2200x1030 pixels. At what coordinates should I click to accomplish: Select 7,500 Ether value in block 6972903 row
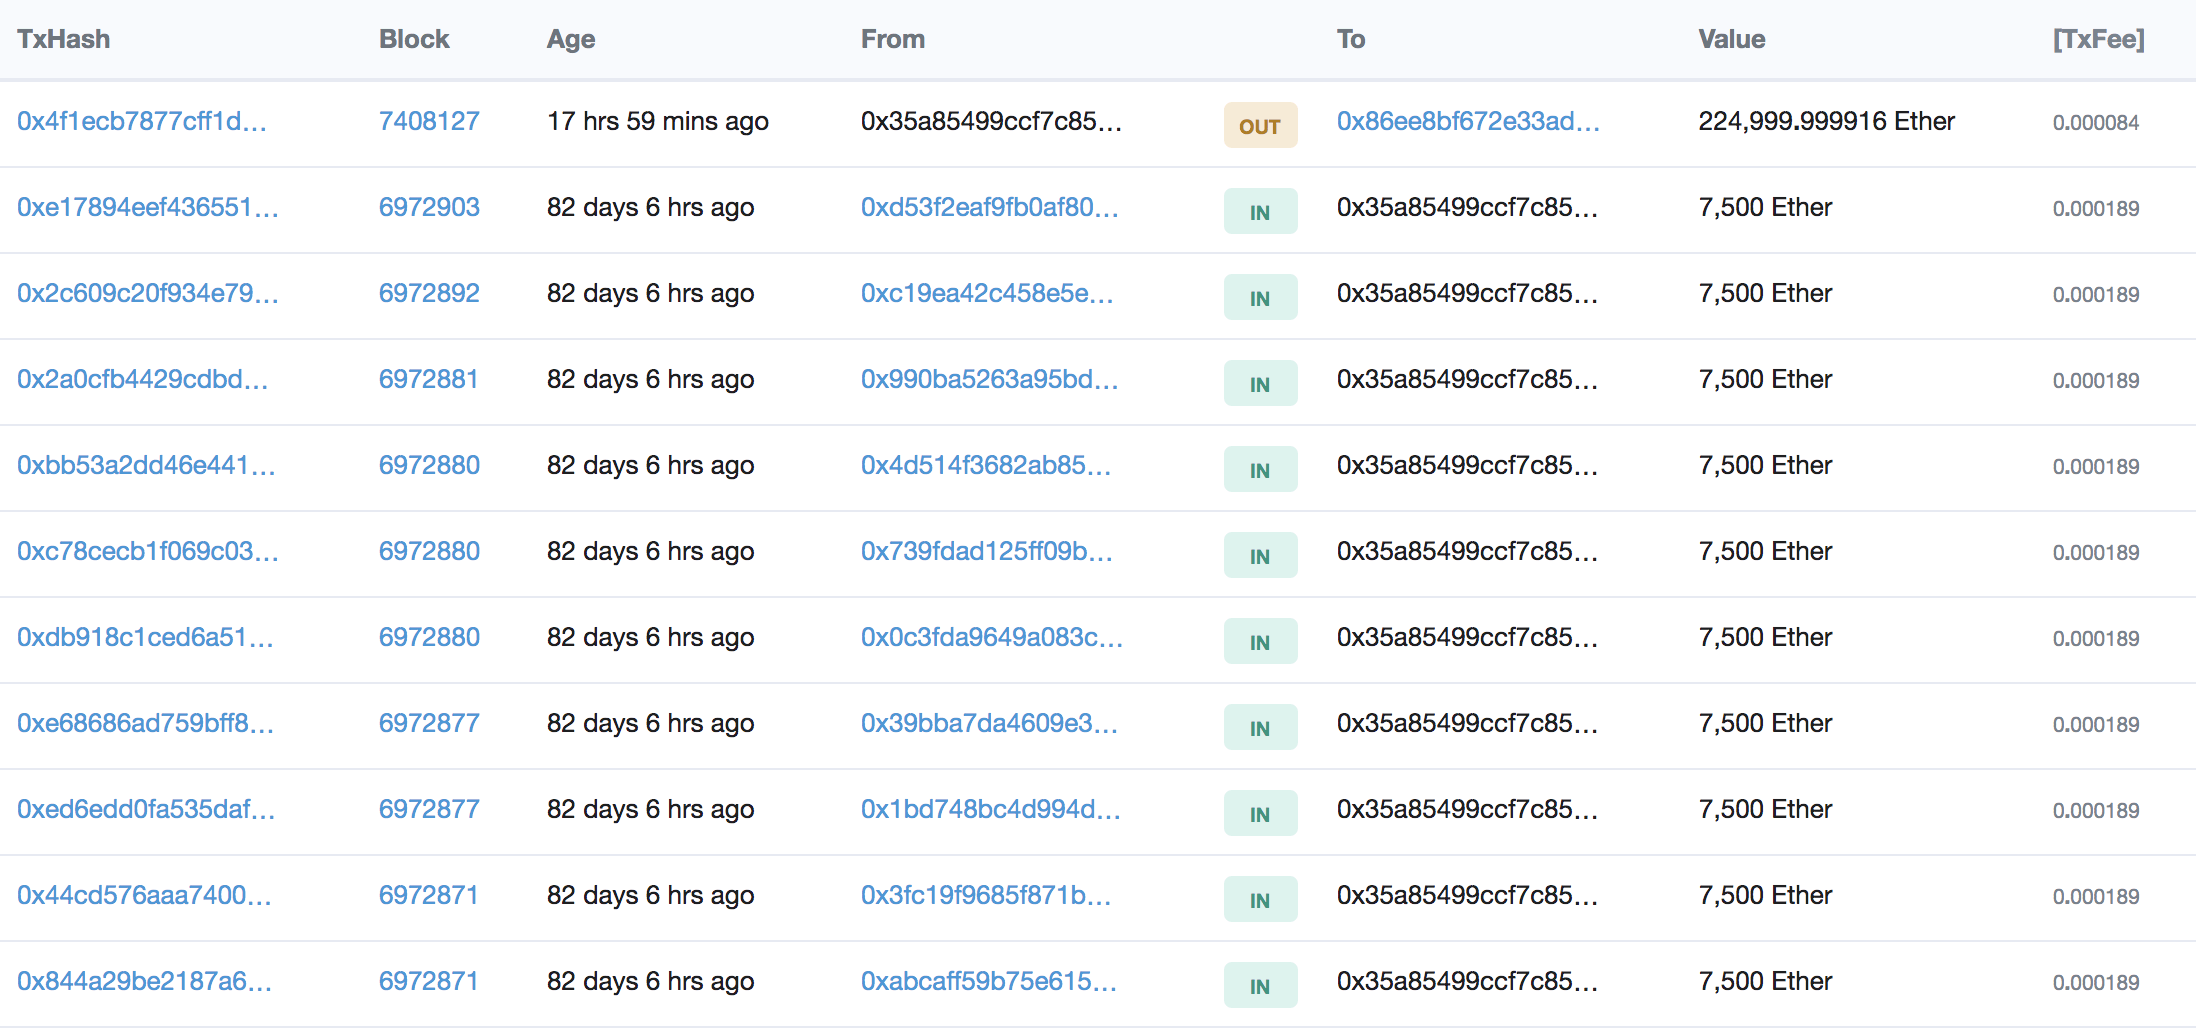click(x=1765, y=207)
